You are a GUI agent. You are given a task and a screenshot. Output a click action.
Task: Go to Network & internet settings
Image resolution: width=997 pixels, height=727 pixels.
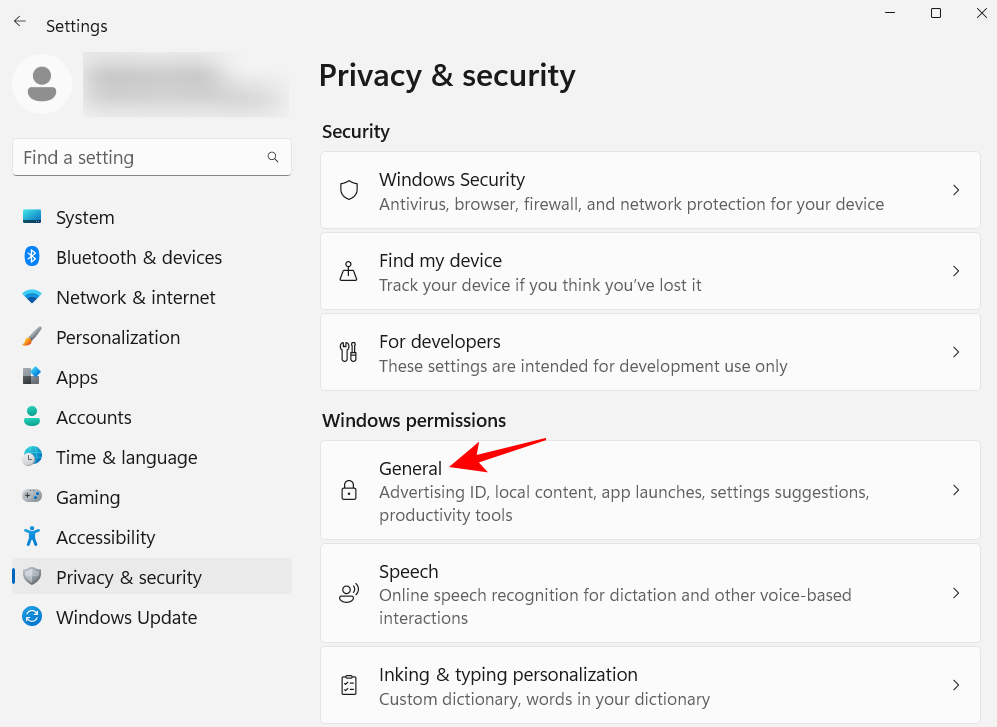click(x=135, y=297)
